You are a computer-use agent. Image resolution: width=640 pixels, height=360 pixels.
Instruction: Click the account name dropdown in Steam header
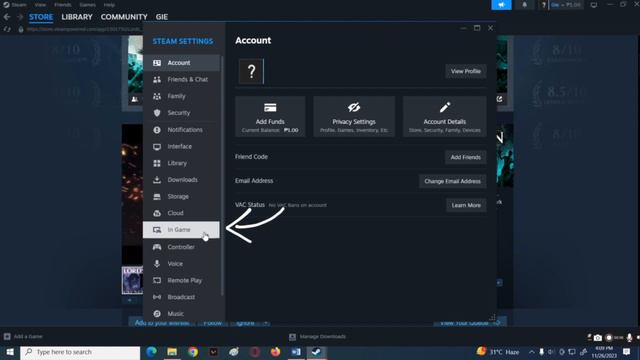[565, 5]
